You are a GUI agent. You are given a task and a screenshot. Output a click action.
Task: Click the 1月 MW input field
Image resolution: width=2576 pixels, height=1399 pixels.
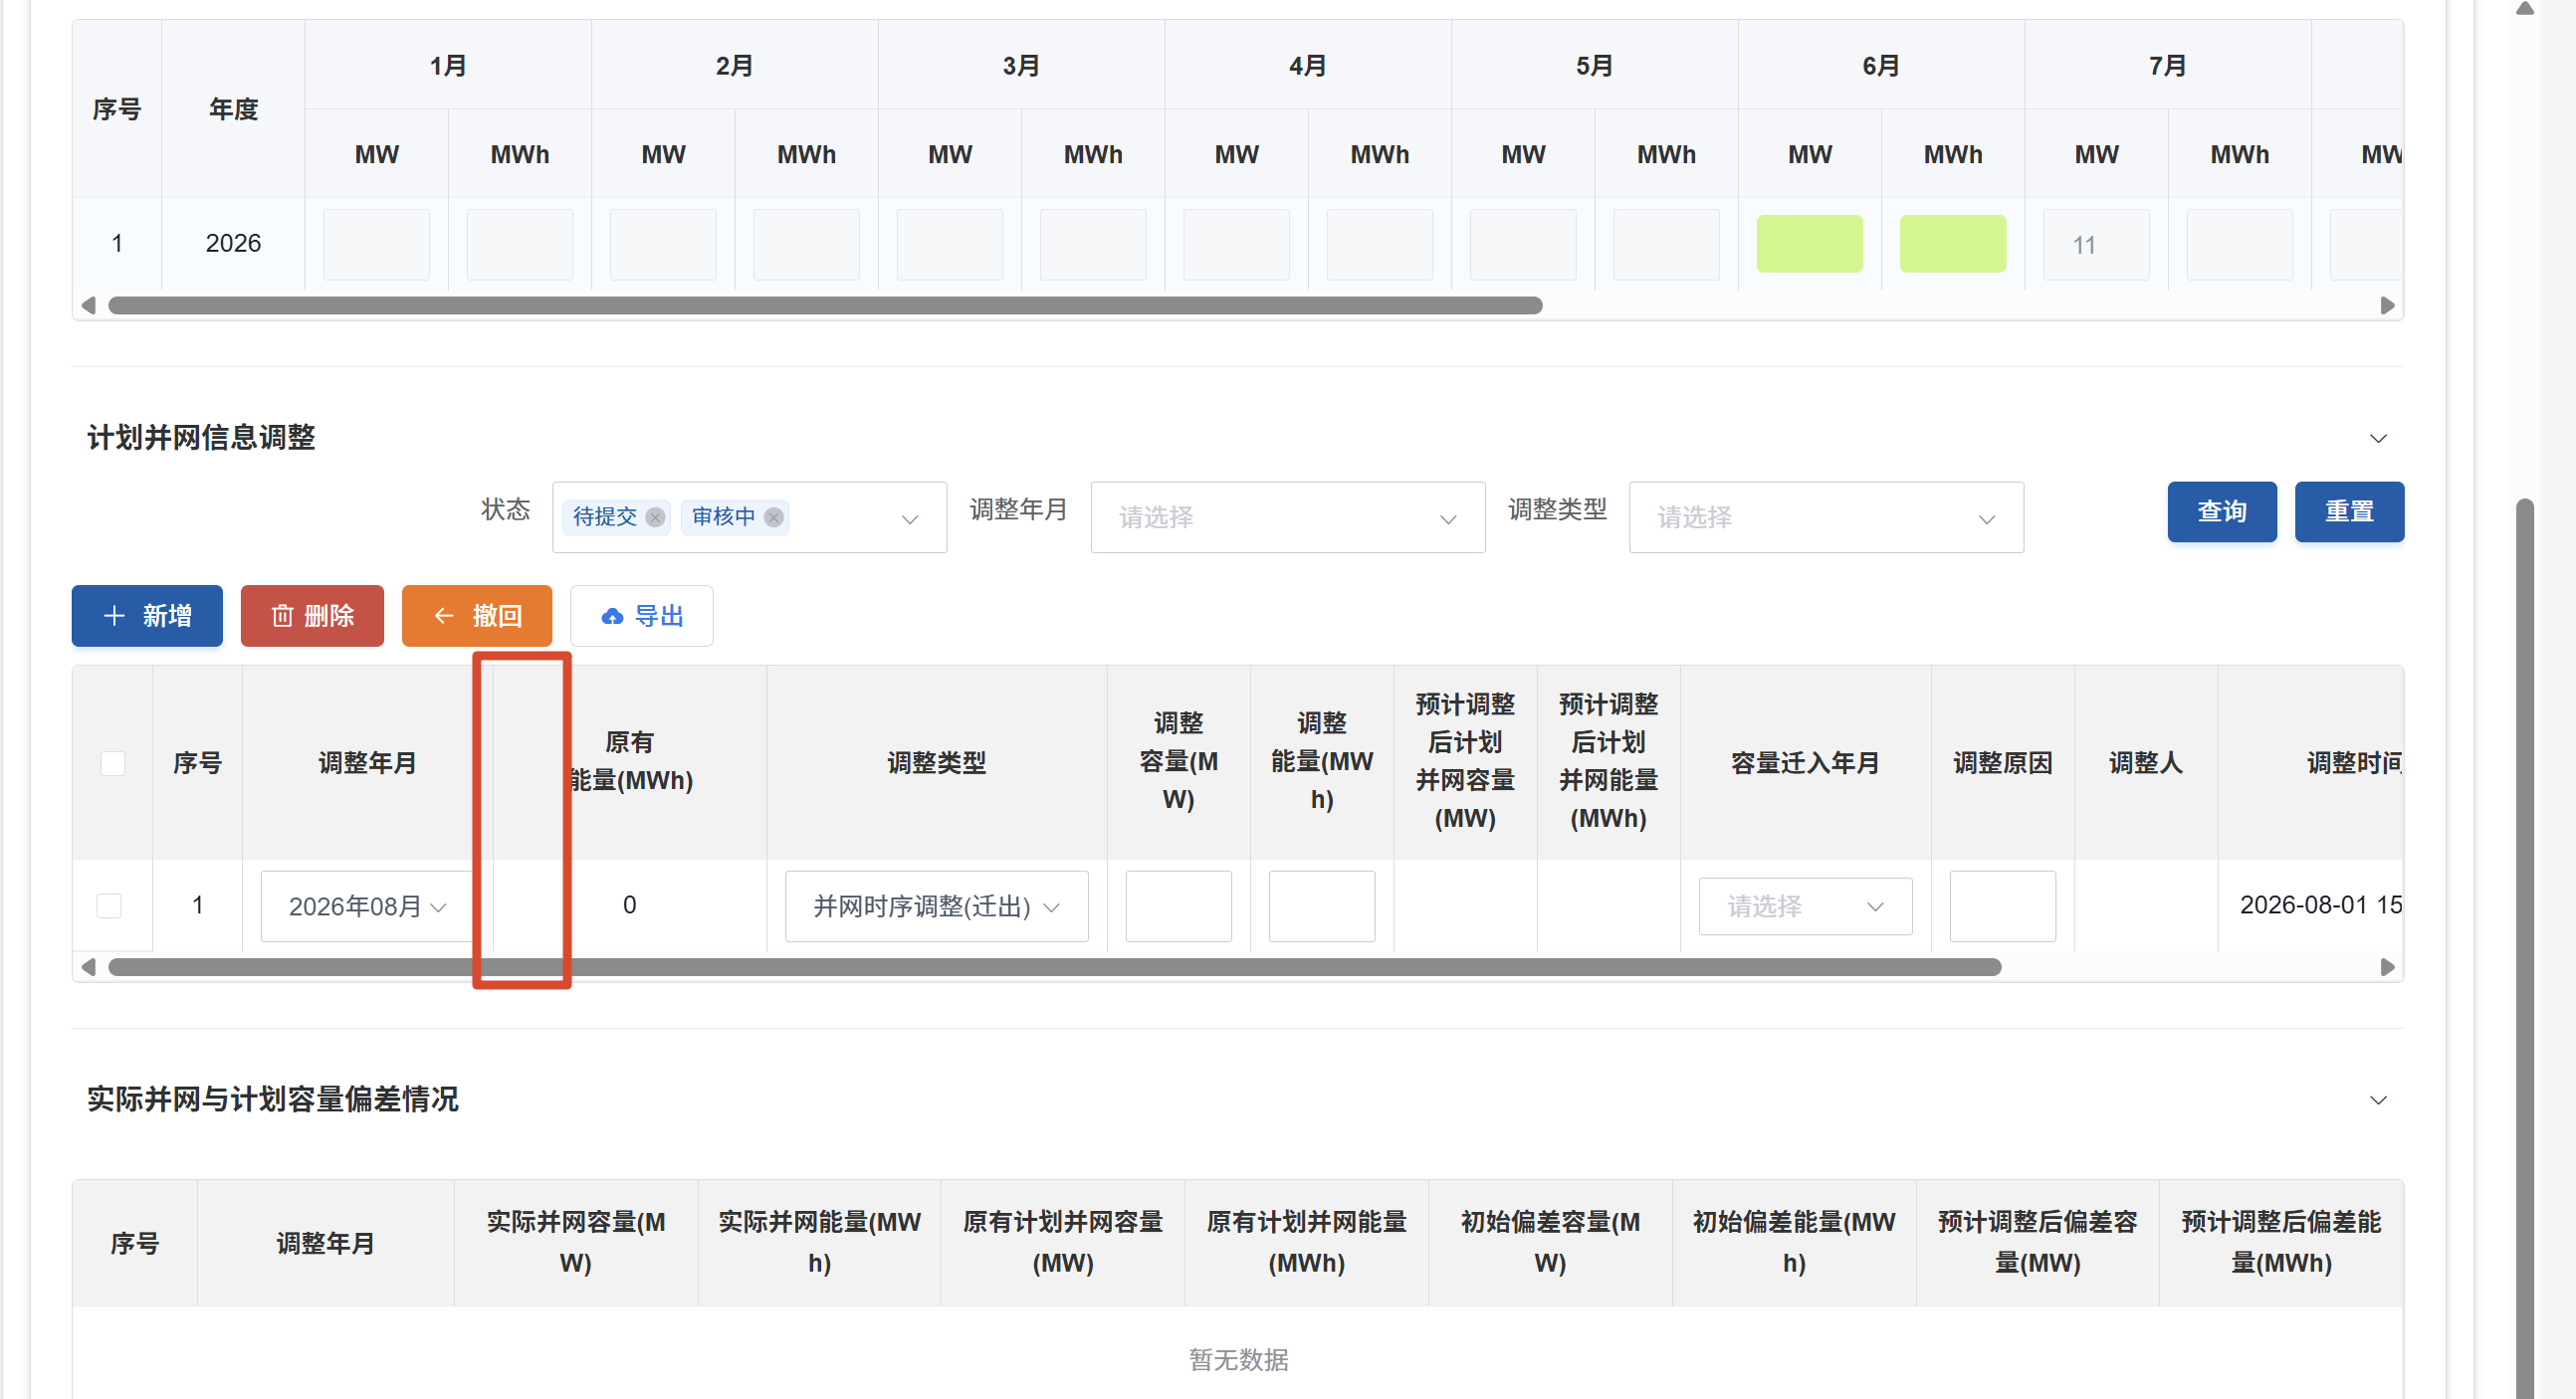(376, 244)
